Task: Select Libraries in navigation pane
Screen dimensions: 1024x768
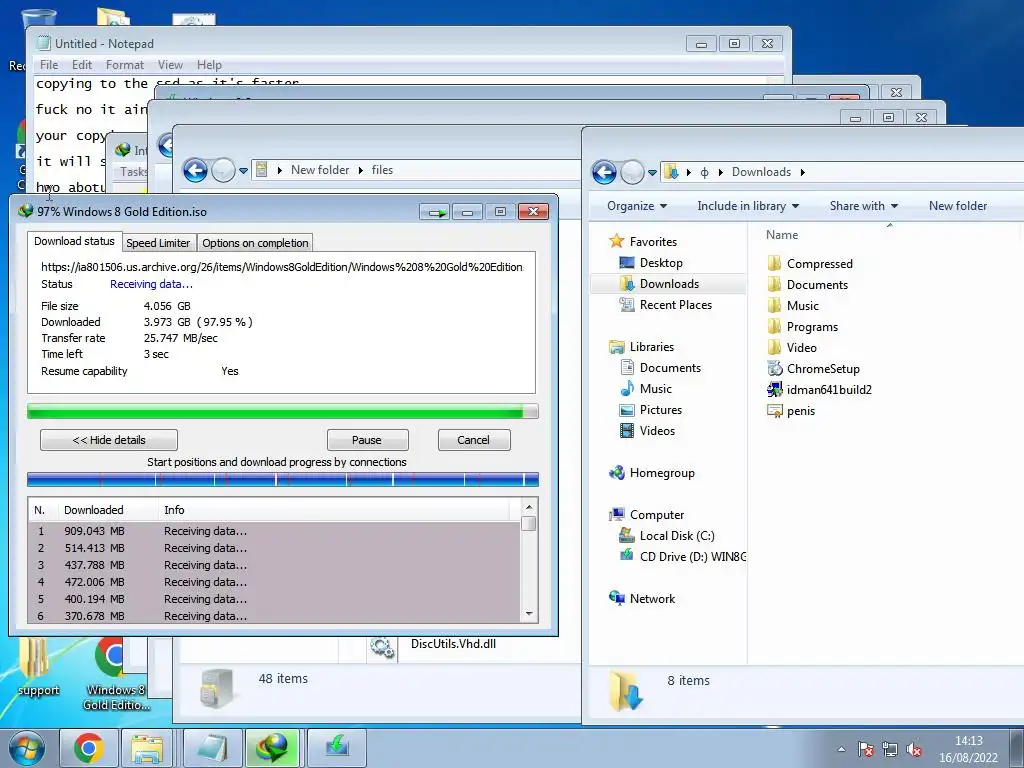Action: (x=651, y=347)
